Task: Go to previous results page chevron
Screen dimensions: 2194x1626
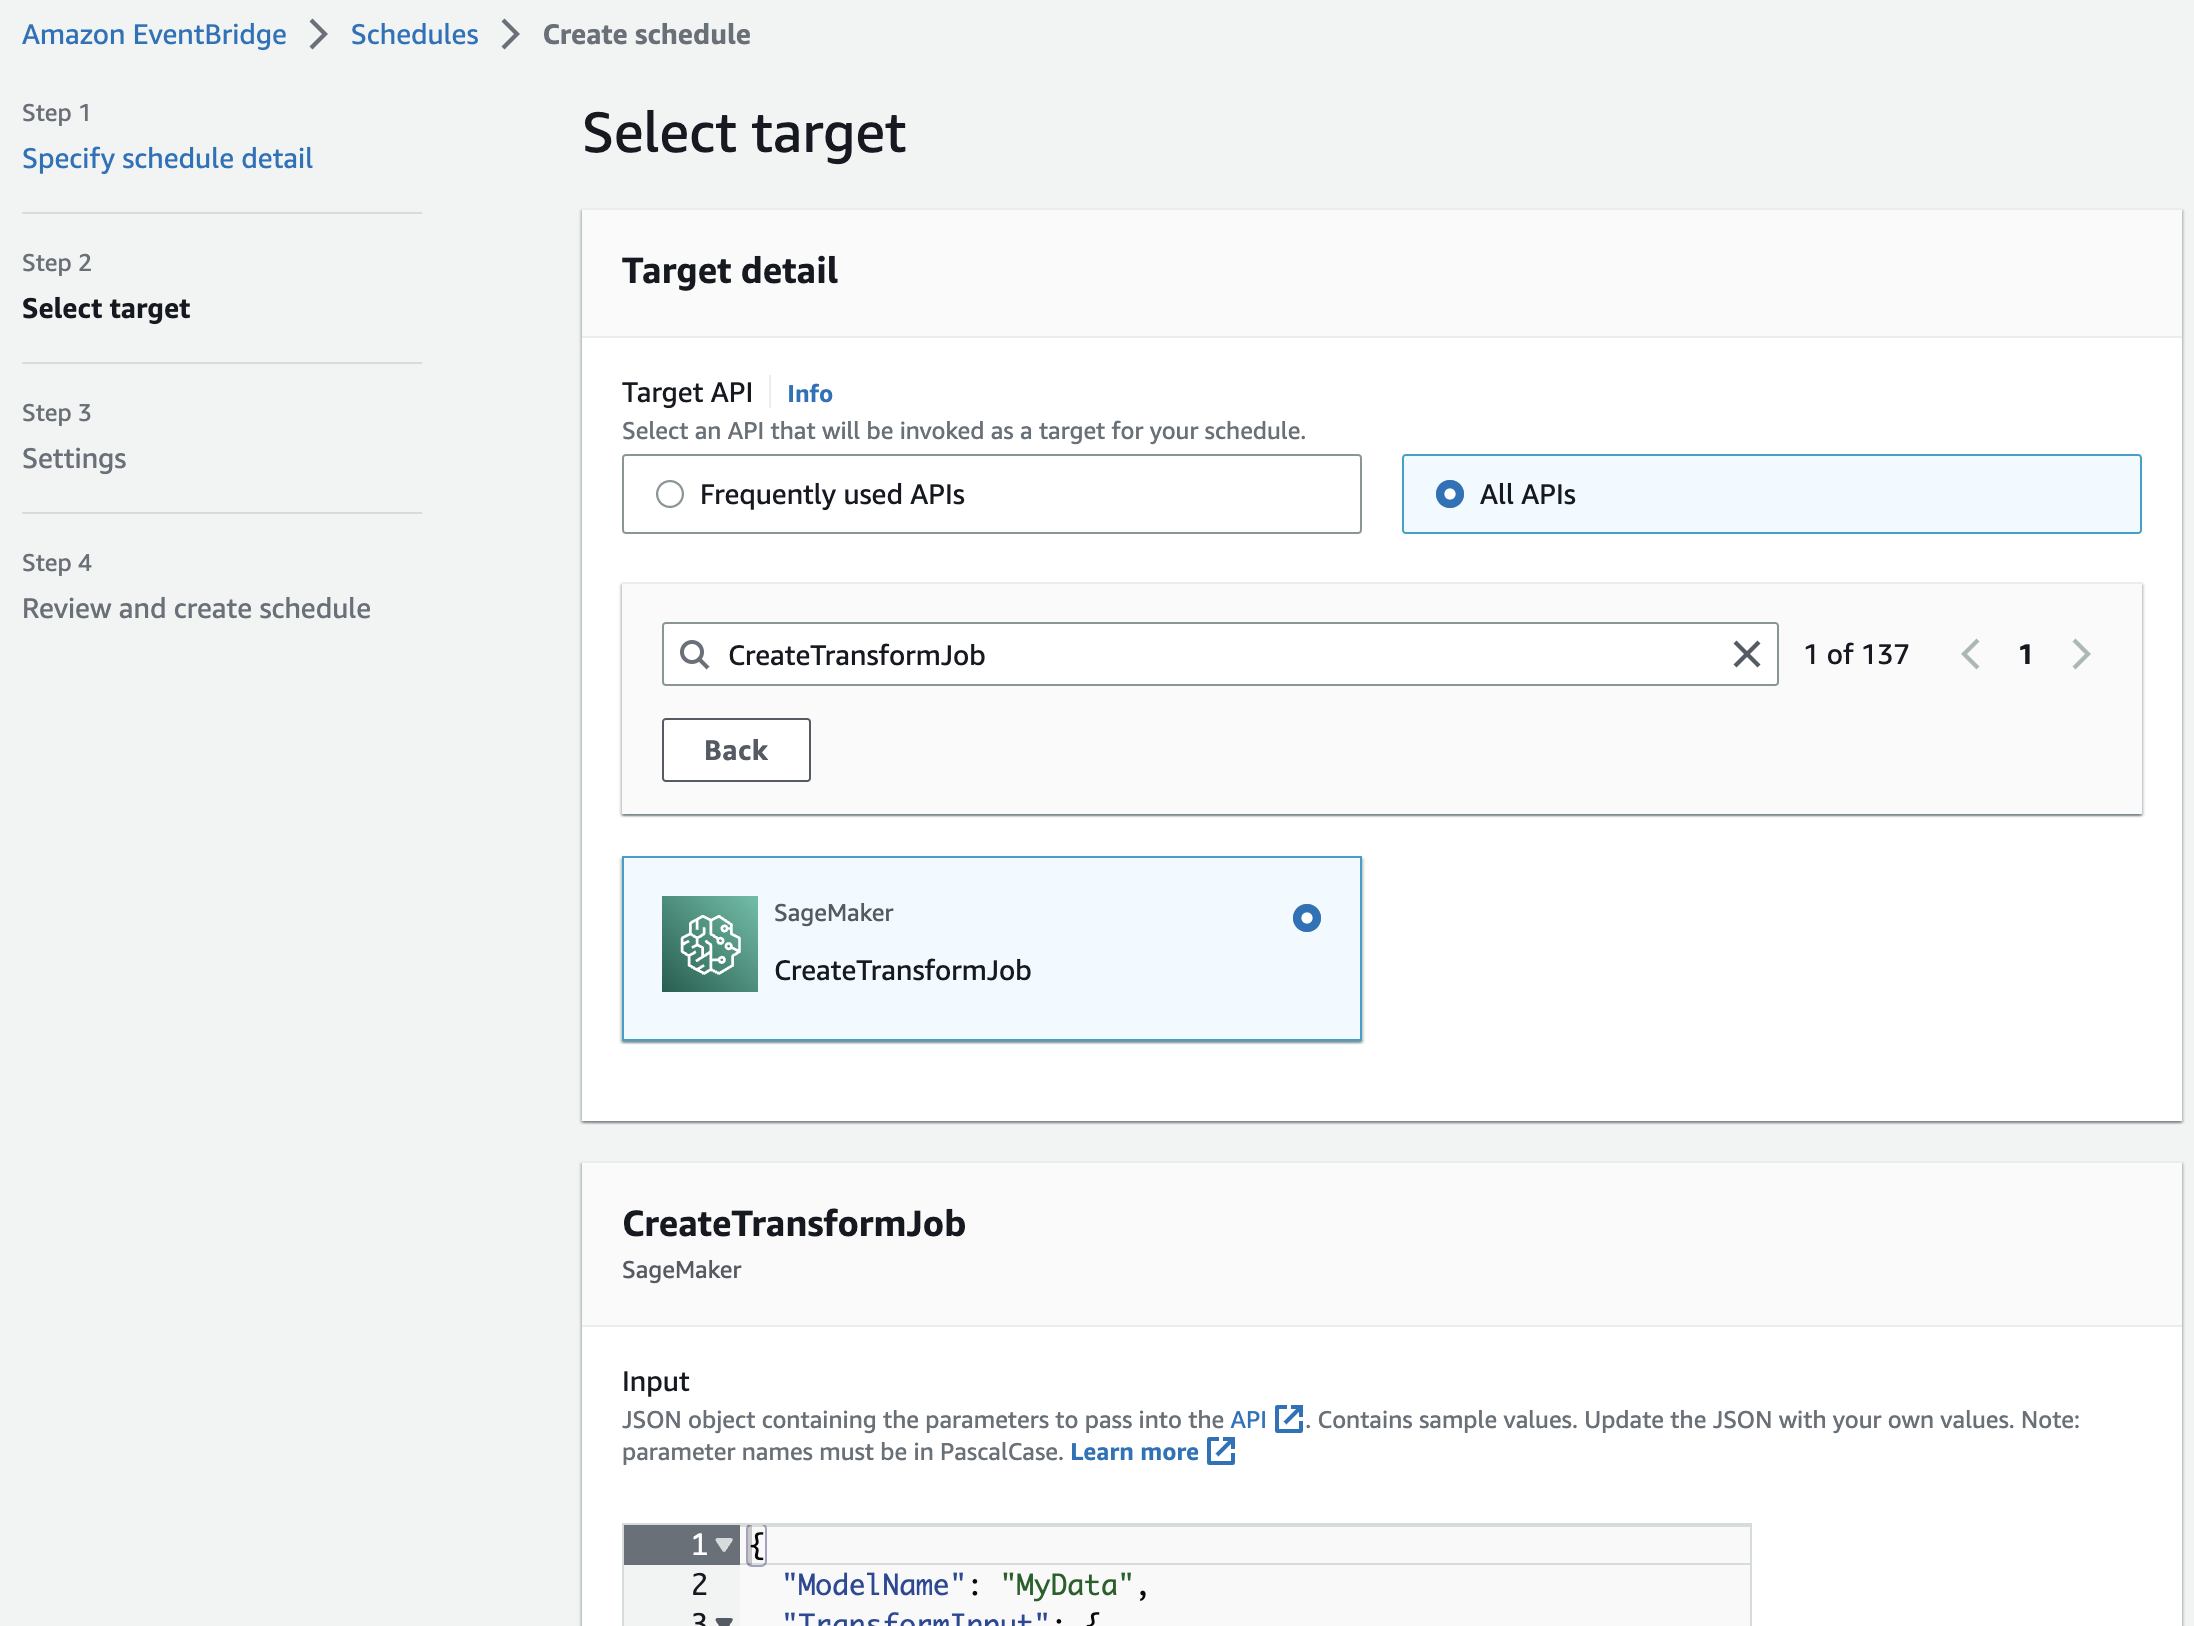Action: click(1970, 654)
